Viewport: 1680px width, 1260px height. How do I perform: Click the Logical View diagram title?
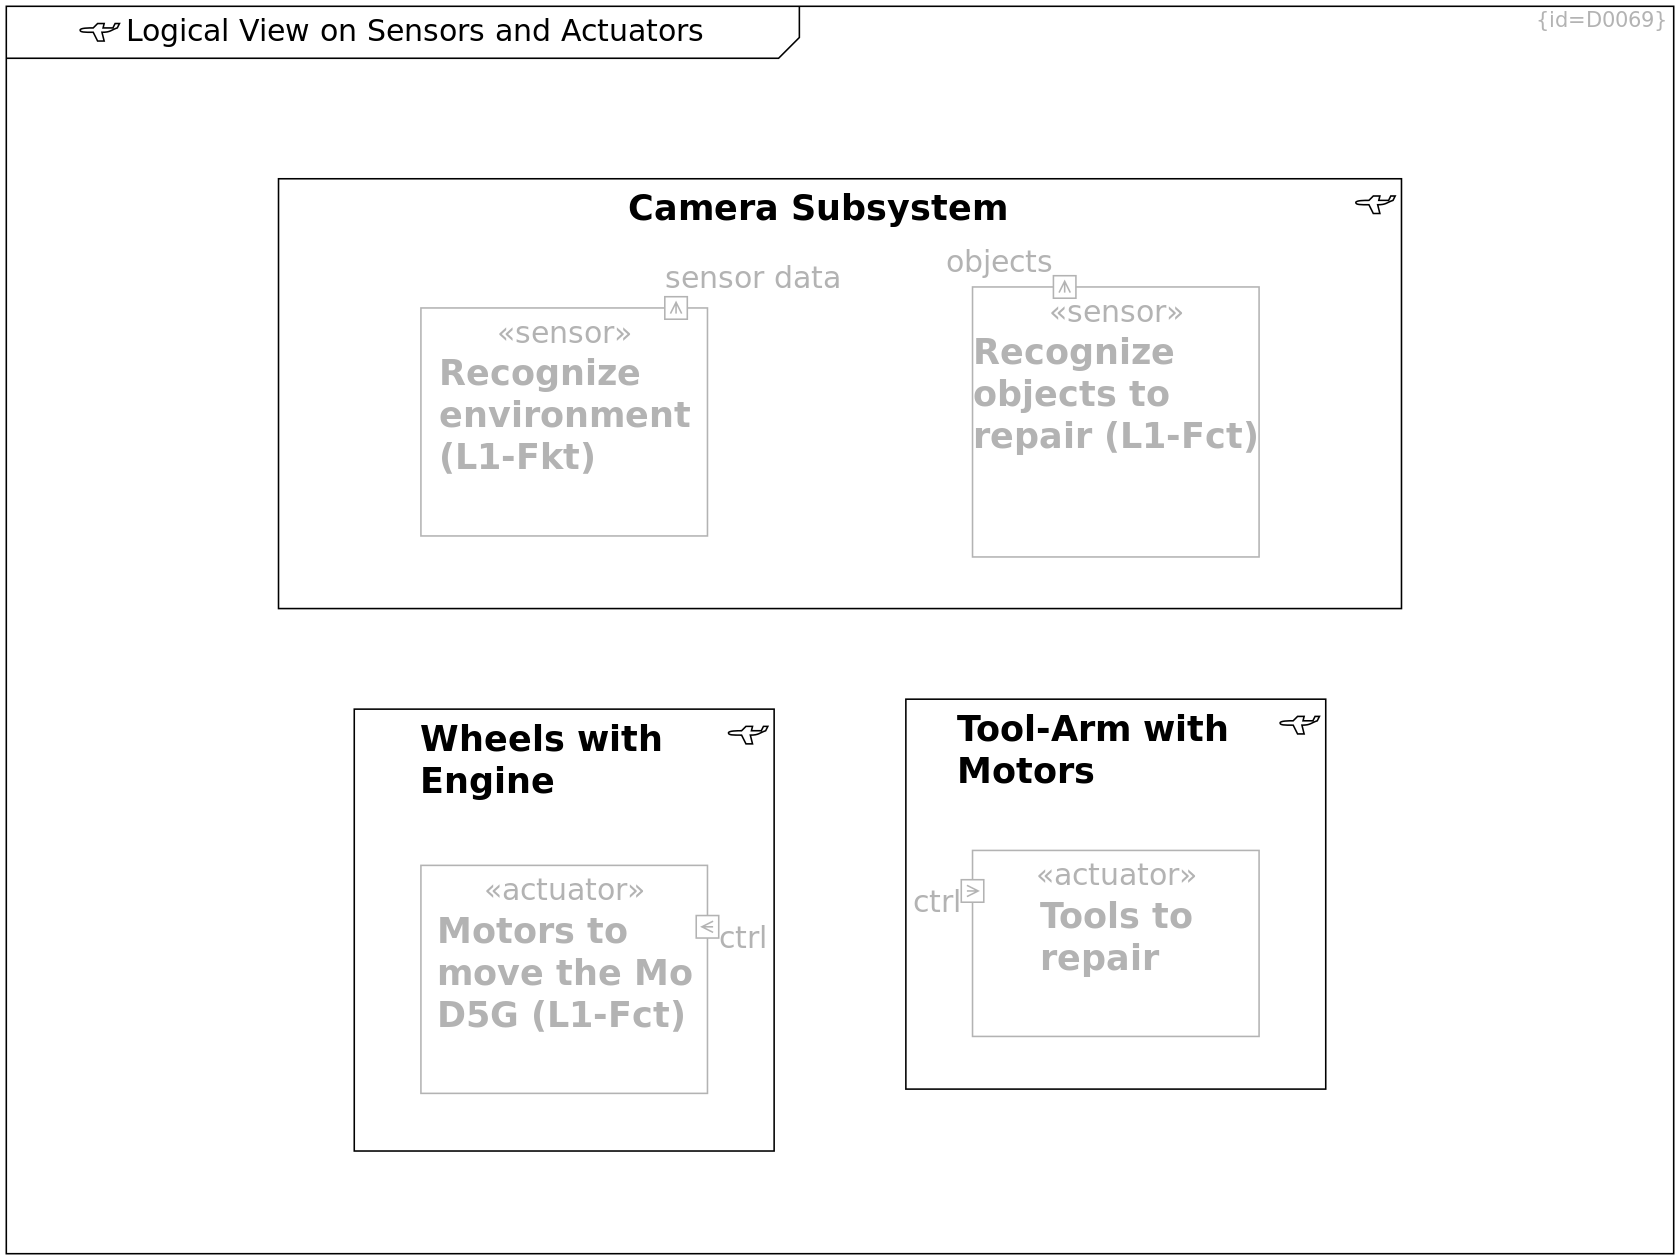pos(414,32)
